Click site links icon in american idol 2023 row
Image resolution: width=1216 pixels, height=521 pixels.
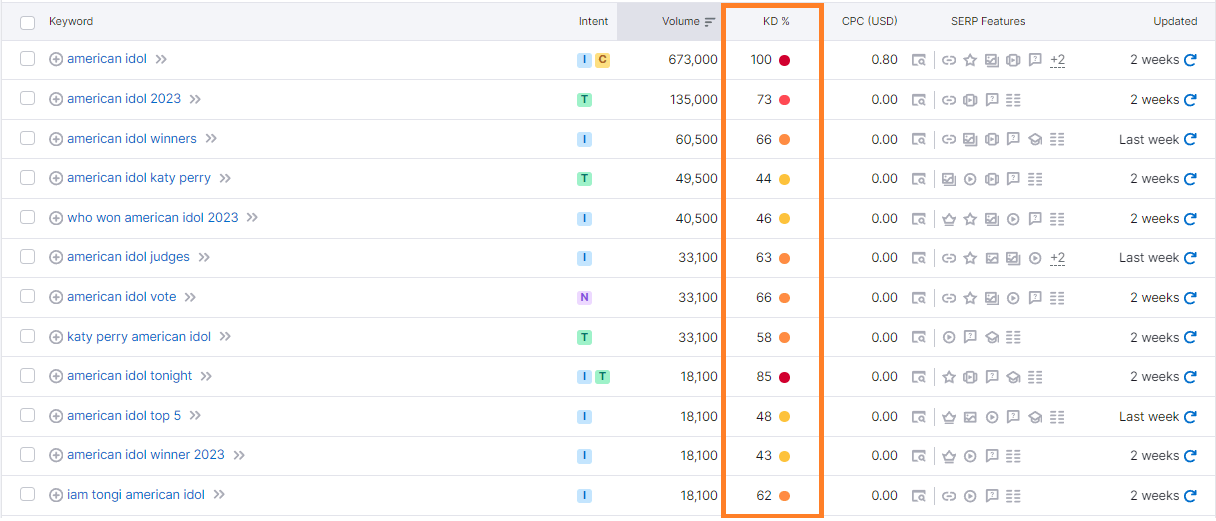click(949, 100)
